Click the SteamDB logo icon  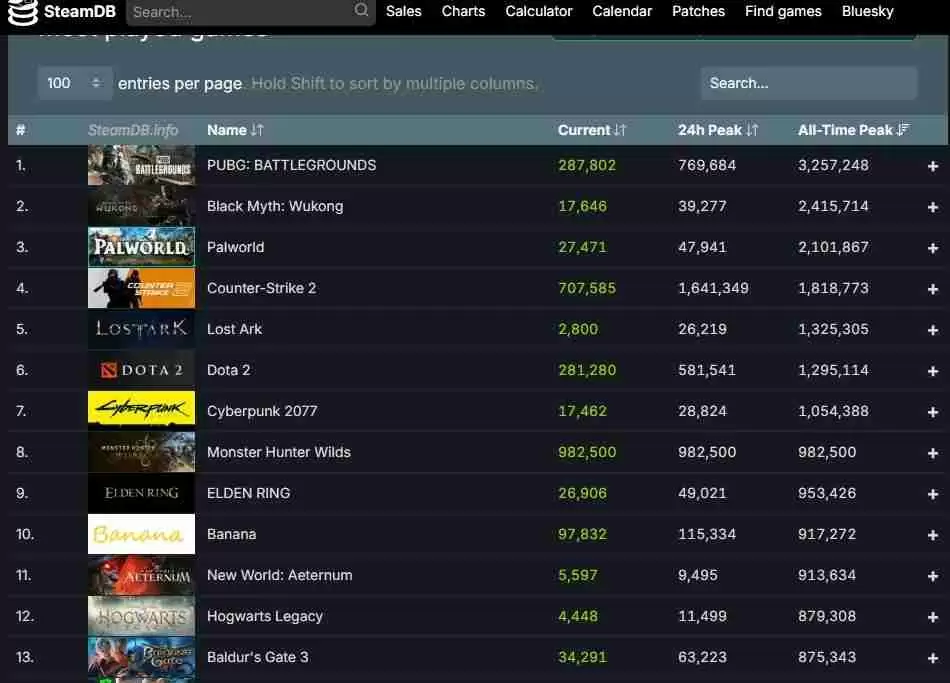click(22, 12)
